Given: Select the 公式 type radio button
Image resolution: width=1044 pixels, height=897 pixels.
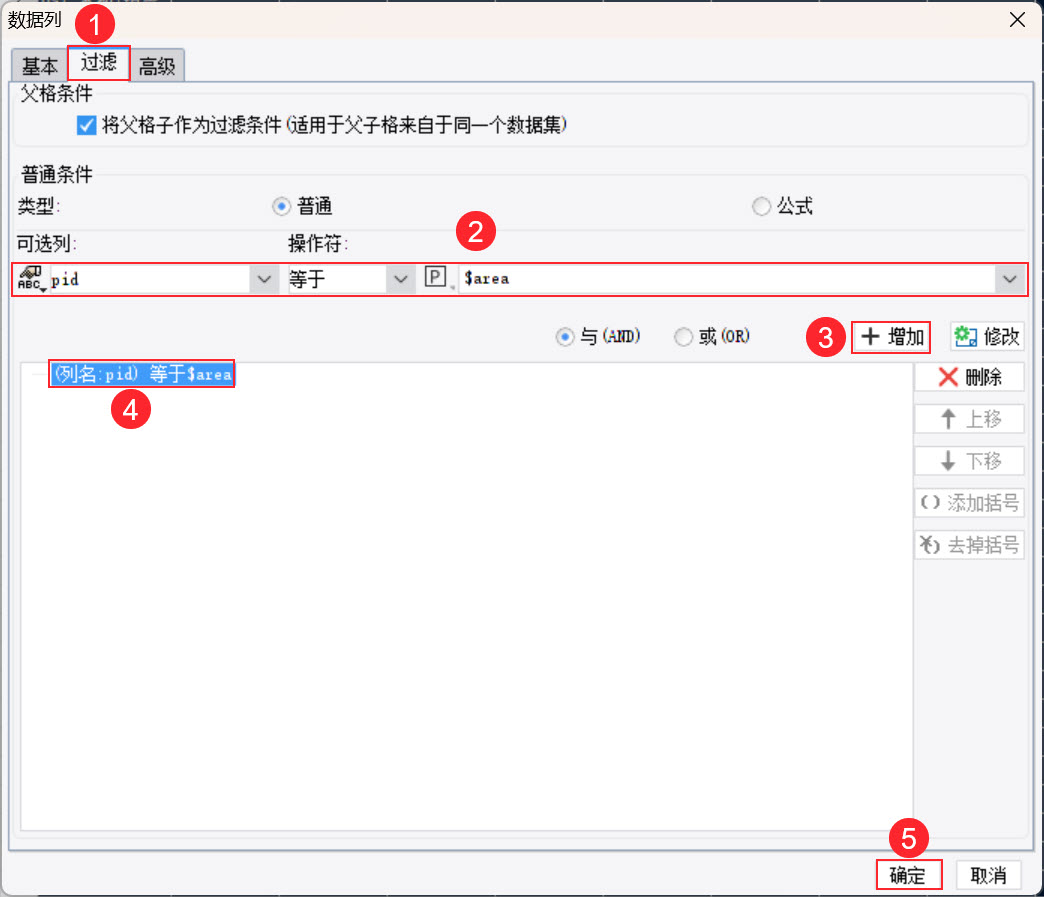Looking at the screenshot, I should click(761, 206).
